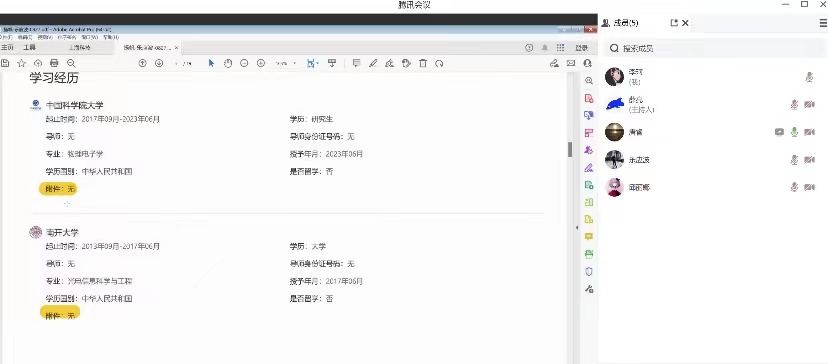Open the fit-page options dropdown arrow
Image resolution: width=828 pixels, height=364 pixels.
[318, 63]
